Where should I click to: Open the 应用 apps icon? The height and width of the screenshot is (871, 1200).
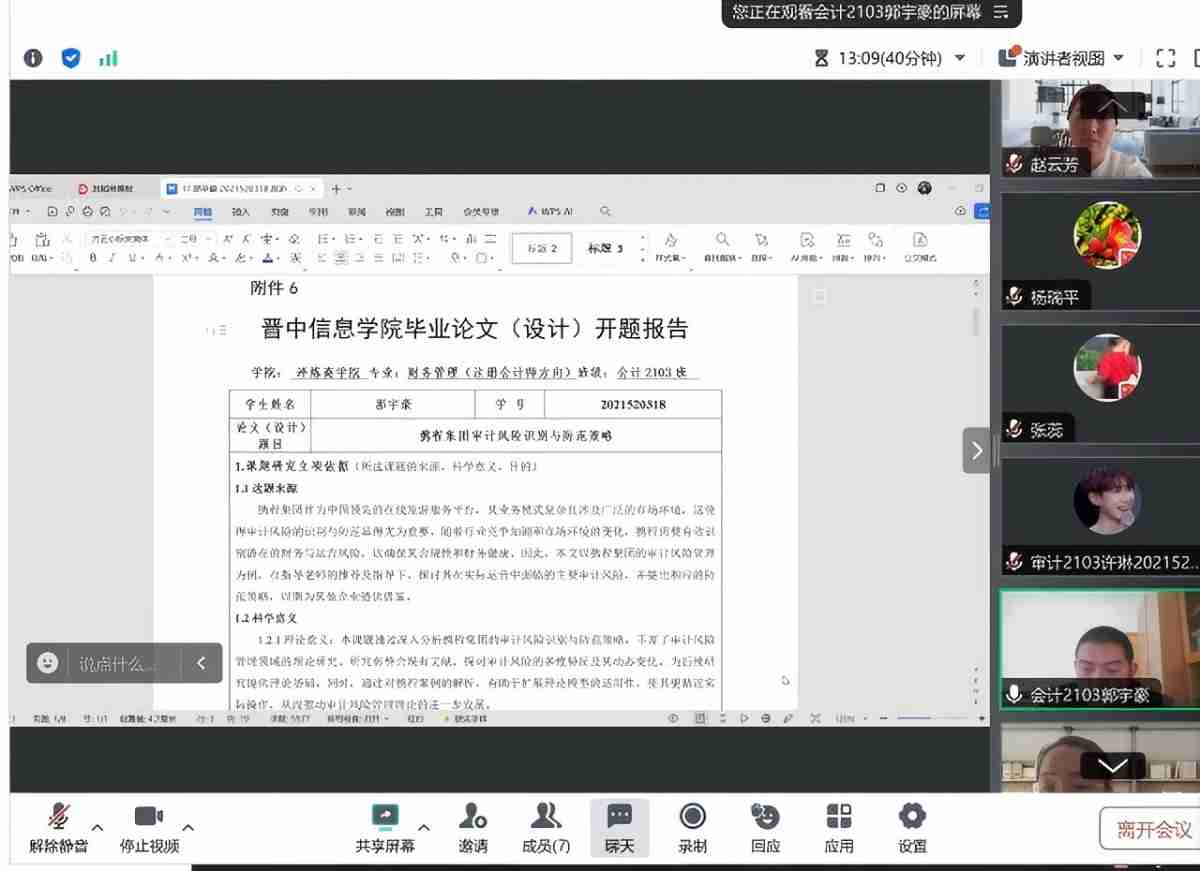839,818
